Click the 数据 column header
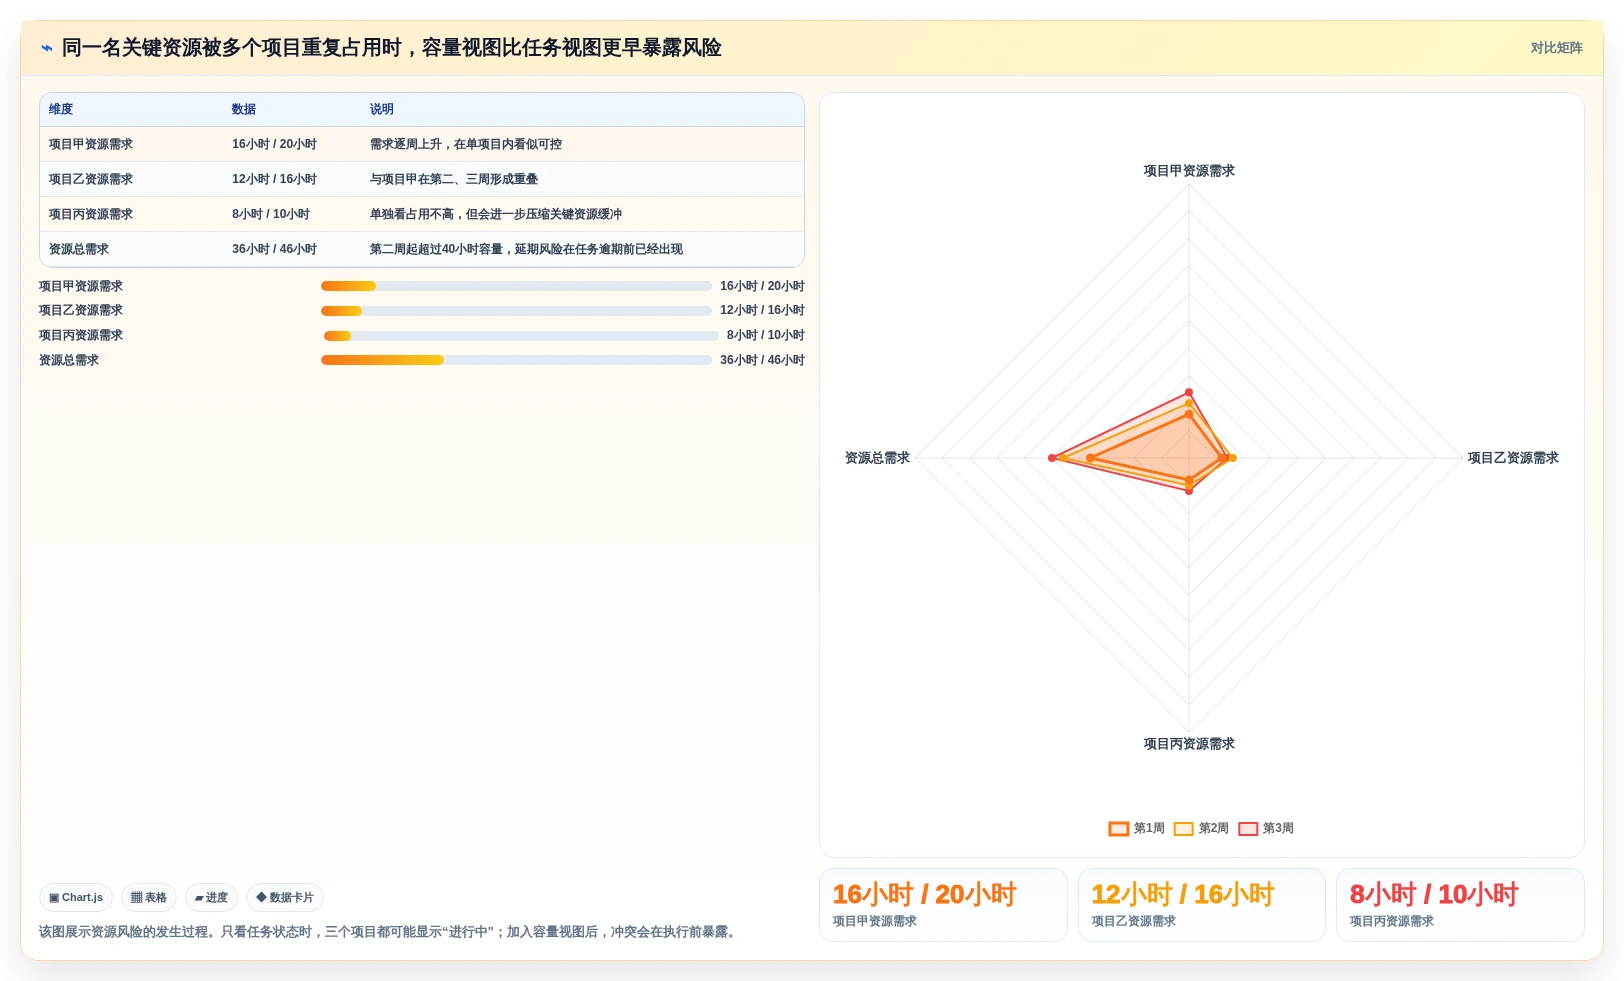The width and height of the screenshot is (1624, 981). pyautogui.click(x=244, y=110)
